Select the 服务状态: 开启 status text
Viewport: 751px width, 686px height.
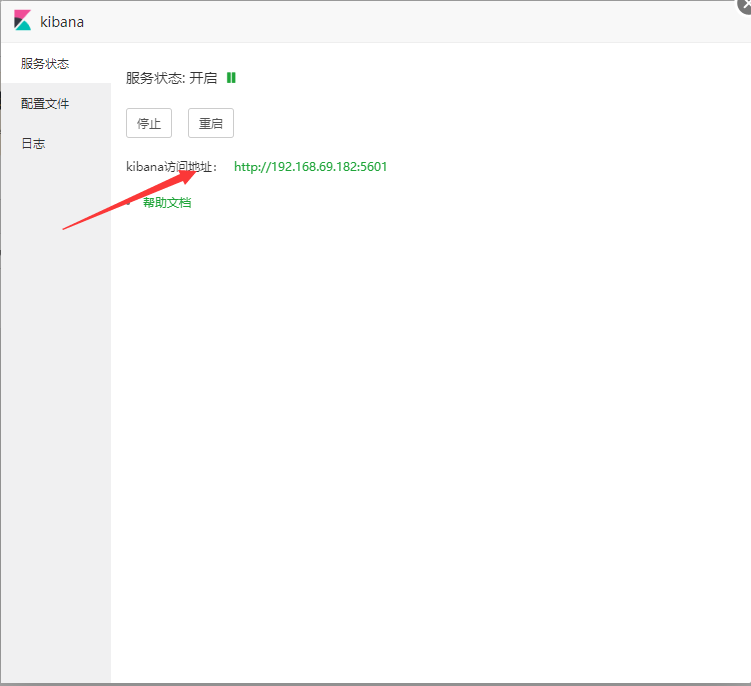tap(171, 78)
